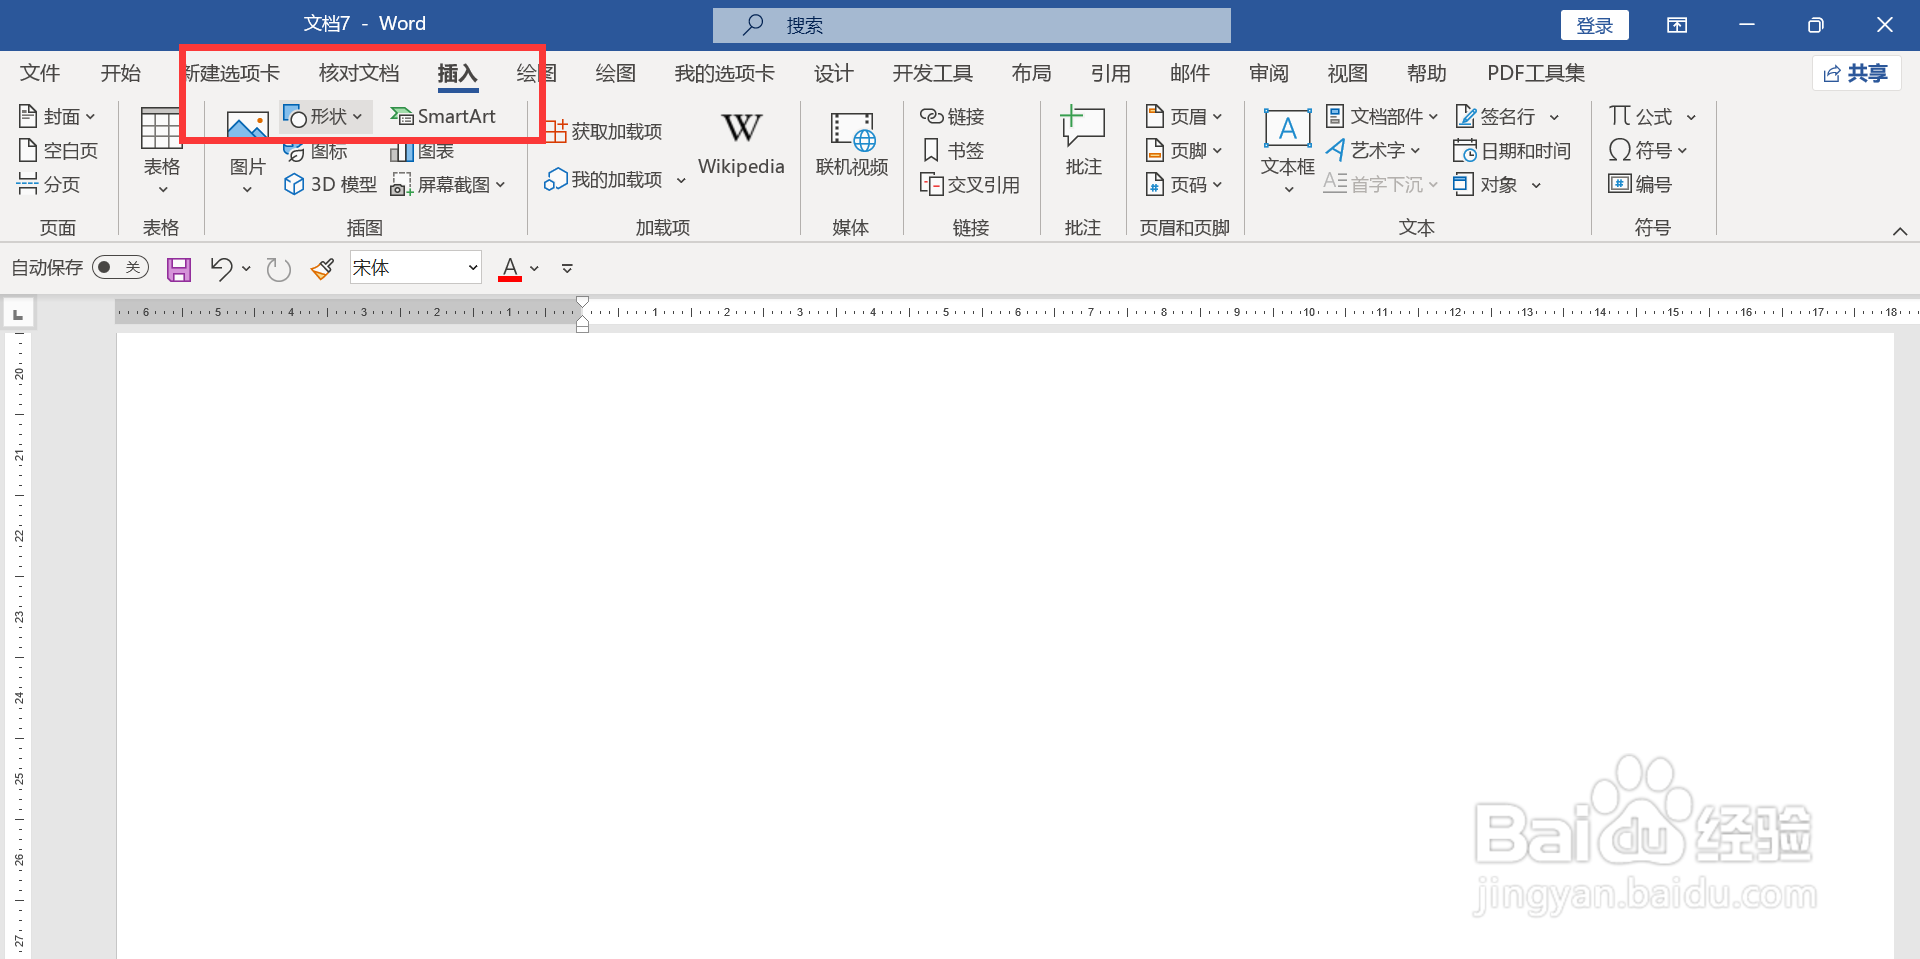Open ribbon display options button
Viewport: 1920px width, 959px height.
click(1677, 25)
